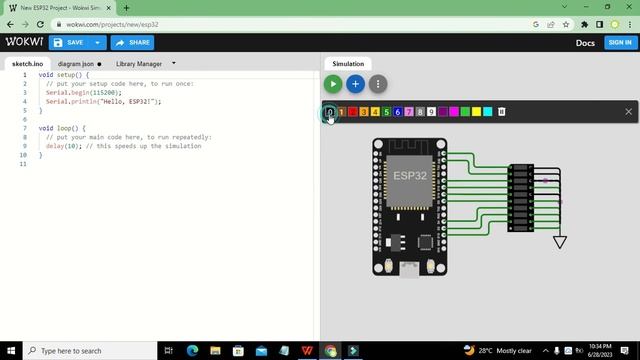640x360 pixels.
Task: Open the Docs link
Action: (x=585, y=43)
